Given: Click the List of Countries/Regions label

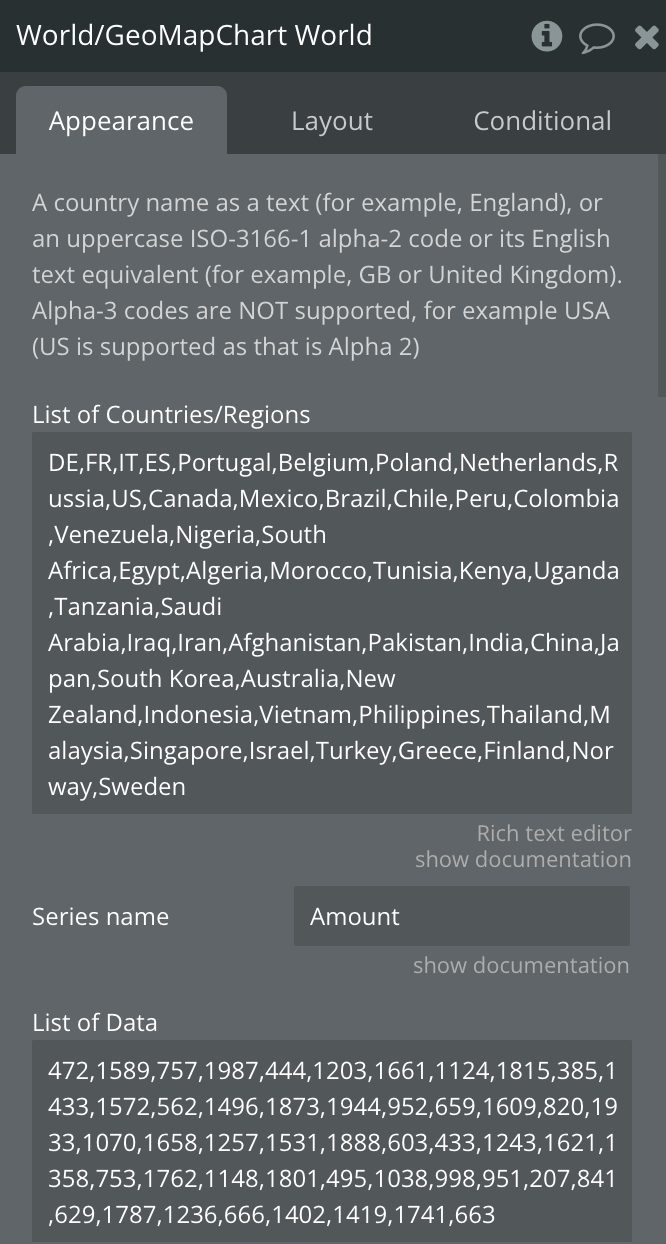Looking at the screenshot, I should (x=171, y=414).
